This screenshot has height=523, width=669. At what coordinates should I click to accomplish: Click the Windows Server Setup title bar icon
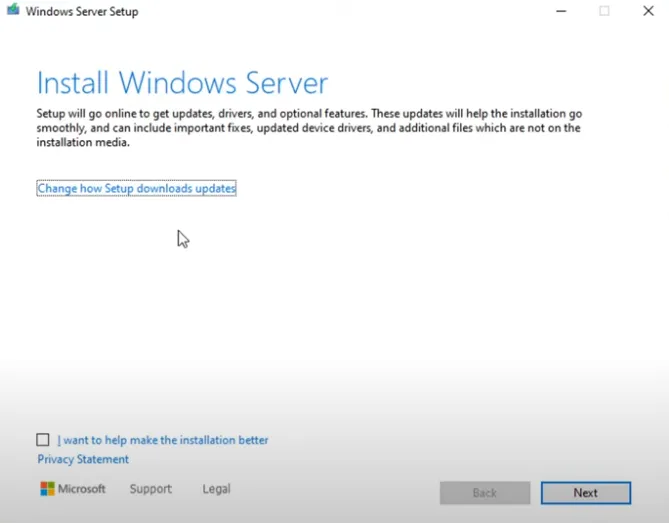tap(13, 9)
